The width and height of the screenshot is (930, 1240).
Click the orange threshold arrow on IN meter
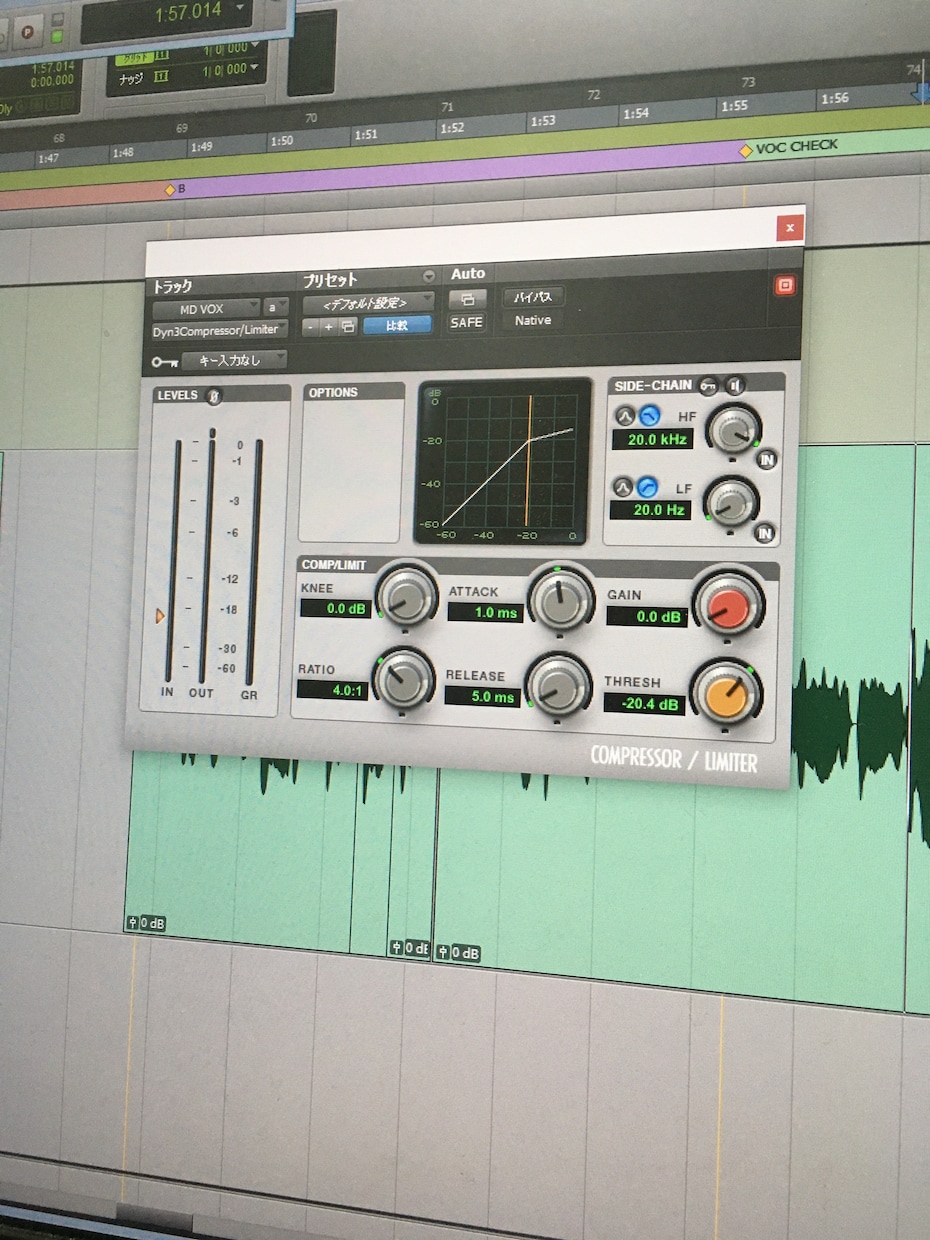coord(160,616)
